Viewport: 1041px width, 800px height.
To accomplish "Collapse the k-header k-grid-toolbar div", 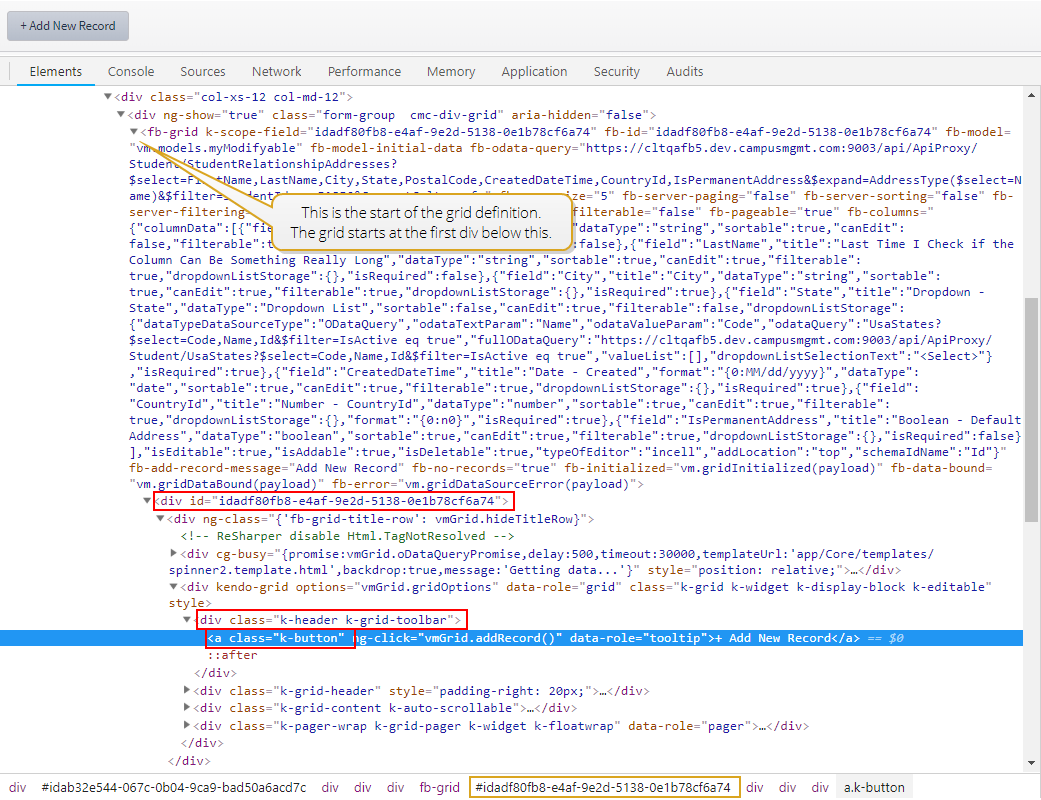I will pyautogui.click(x=187, y=619).
